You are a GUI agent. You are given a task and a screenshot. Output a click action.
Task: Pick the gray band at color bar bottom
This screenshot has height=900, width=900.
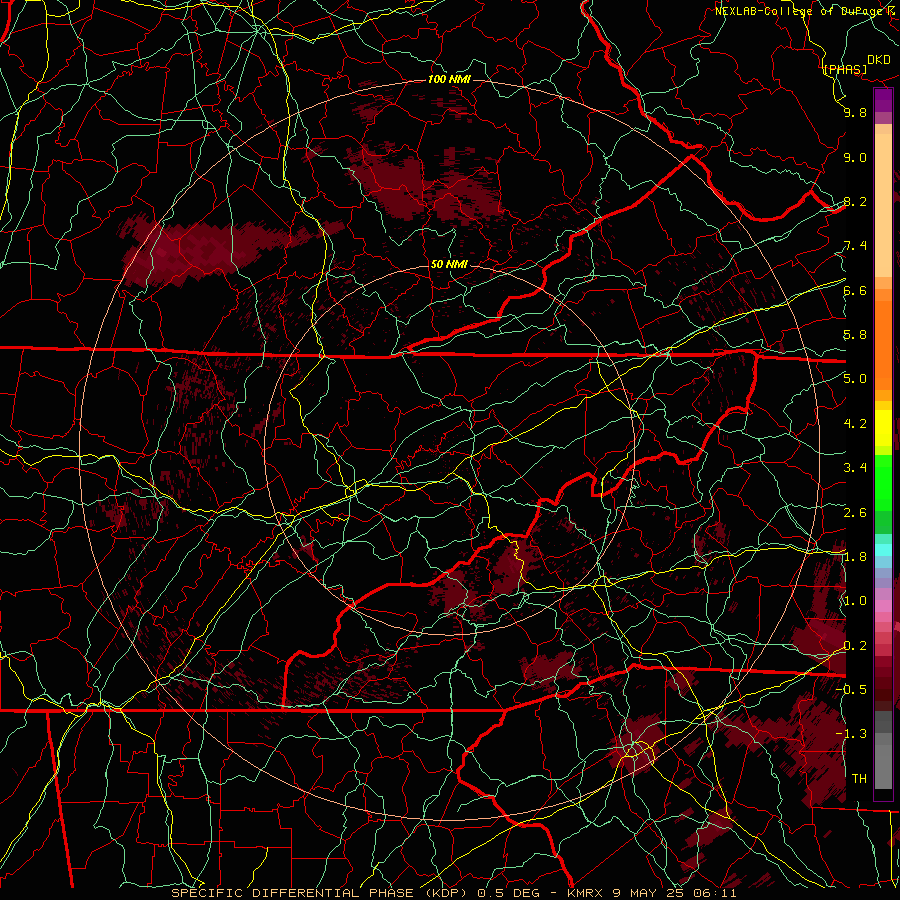[x=883, y=761]
